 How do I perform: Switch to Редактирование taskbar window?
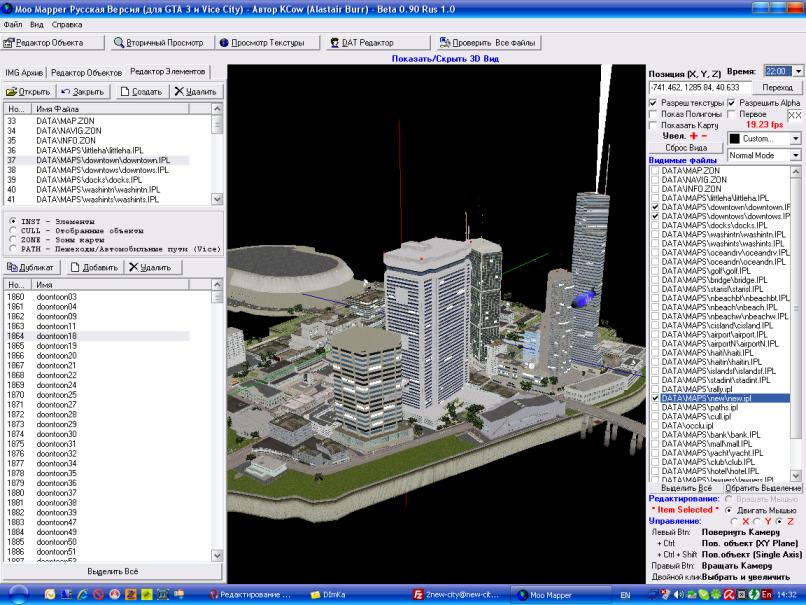(251, 595)
